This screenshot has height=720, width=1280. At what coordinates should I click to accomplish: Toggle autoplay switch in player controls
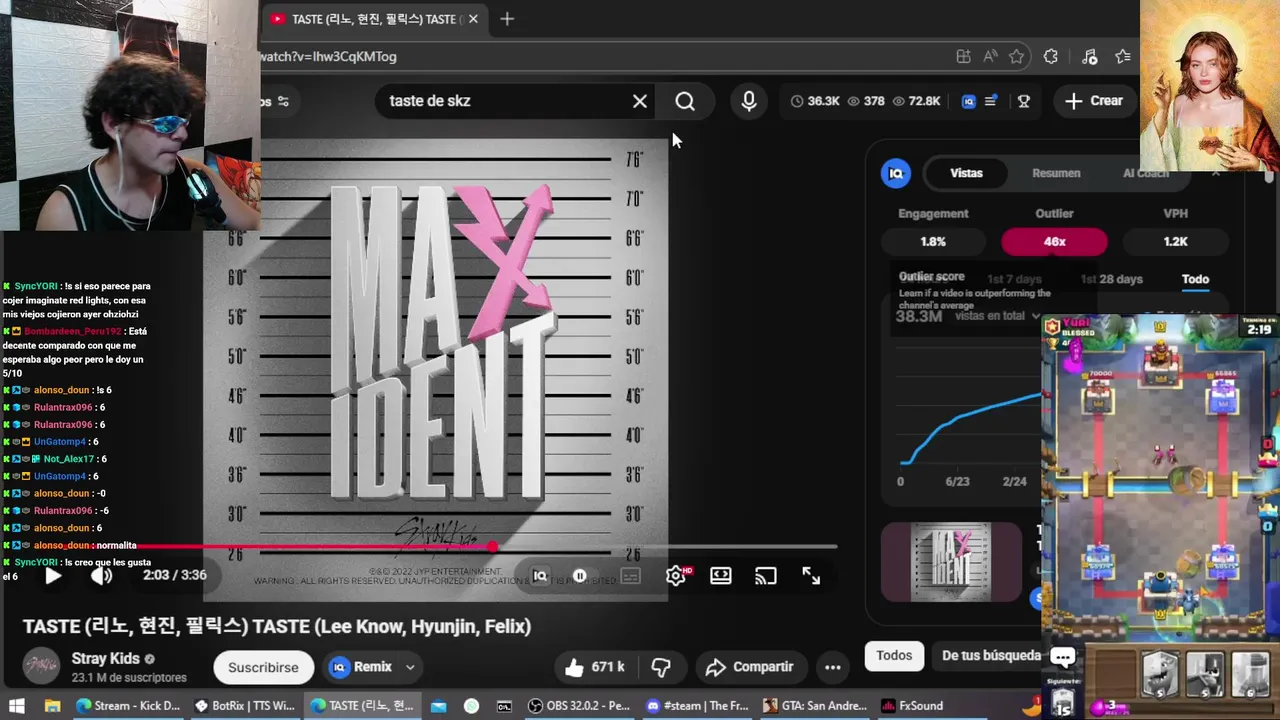coord(579,575)
